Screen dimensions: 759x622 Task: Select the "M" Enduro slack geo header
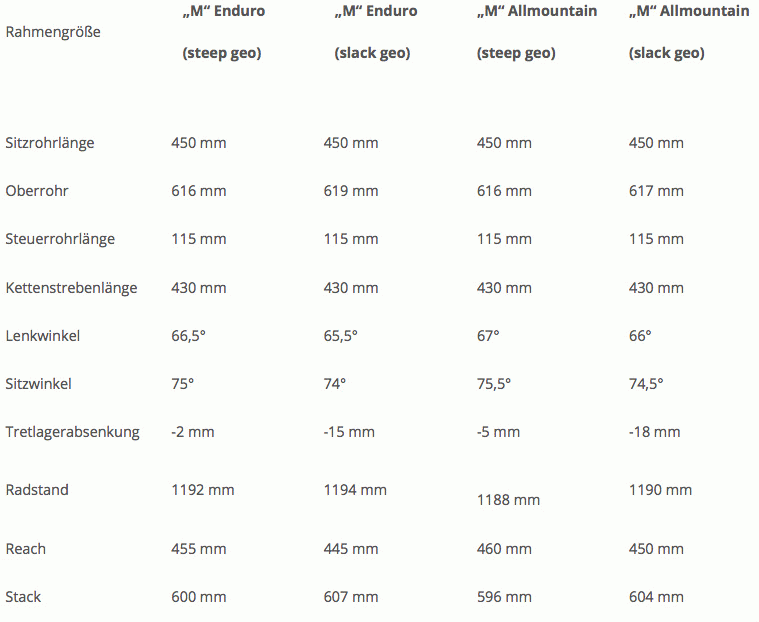tap(376, 31)
